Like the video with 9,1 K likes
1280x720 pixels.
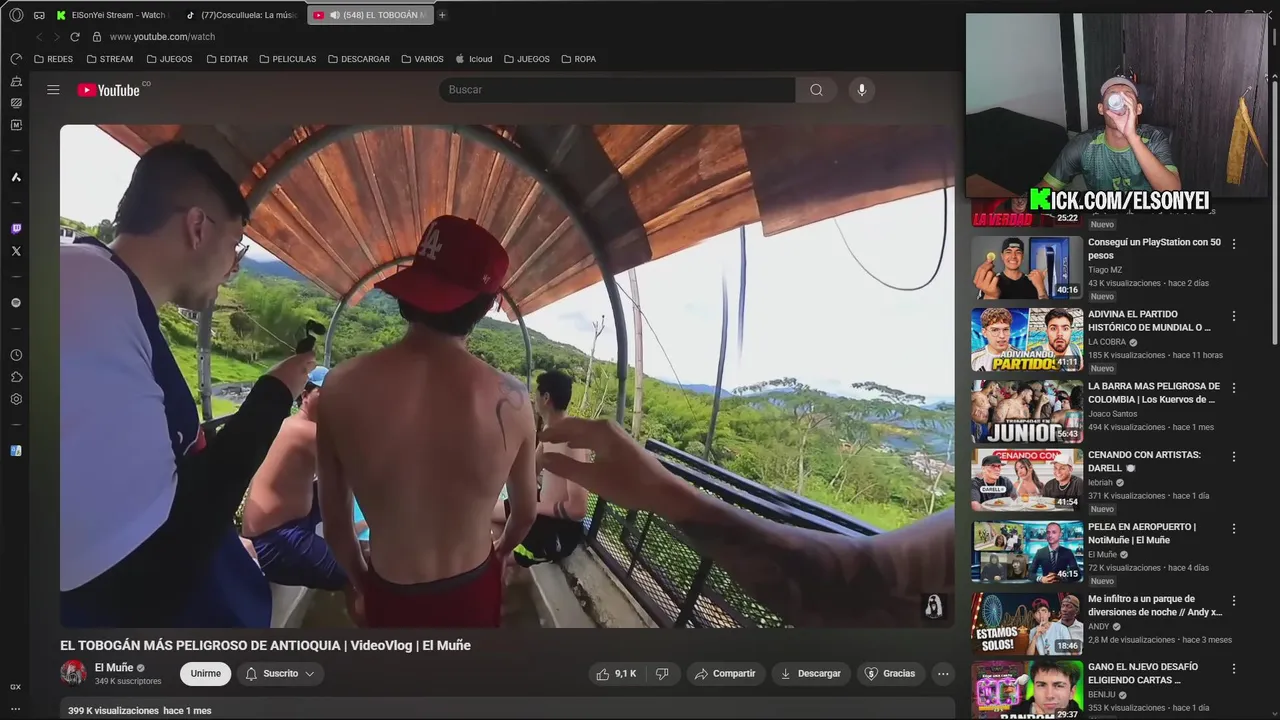(617, 674)
